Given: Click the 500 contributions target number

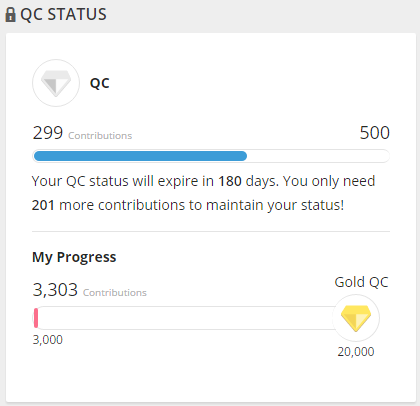Looking at the screenshot, I should point(375,133).
